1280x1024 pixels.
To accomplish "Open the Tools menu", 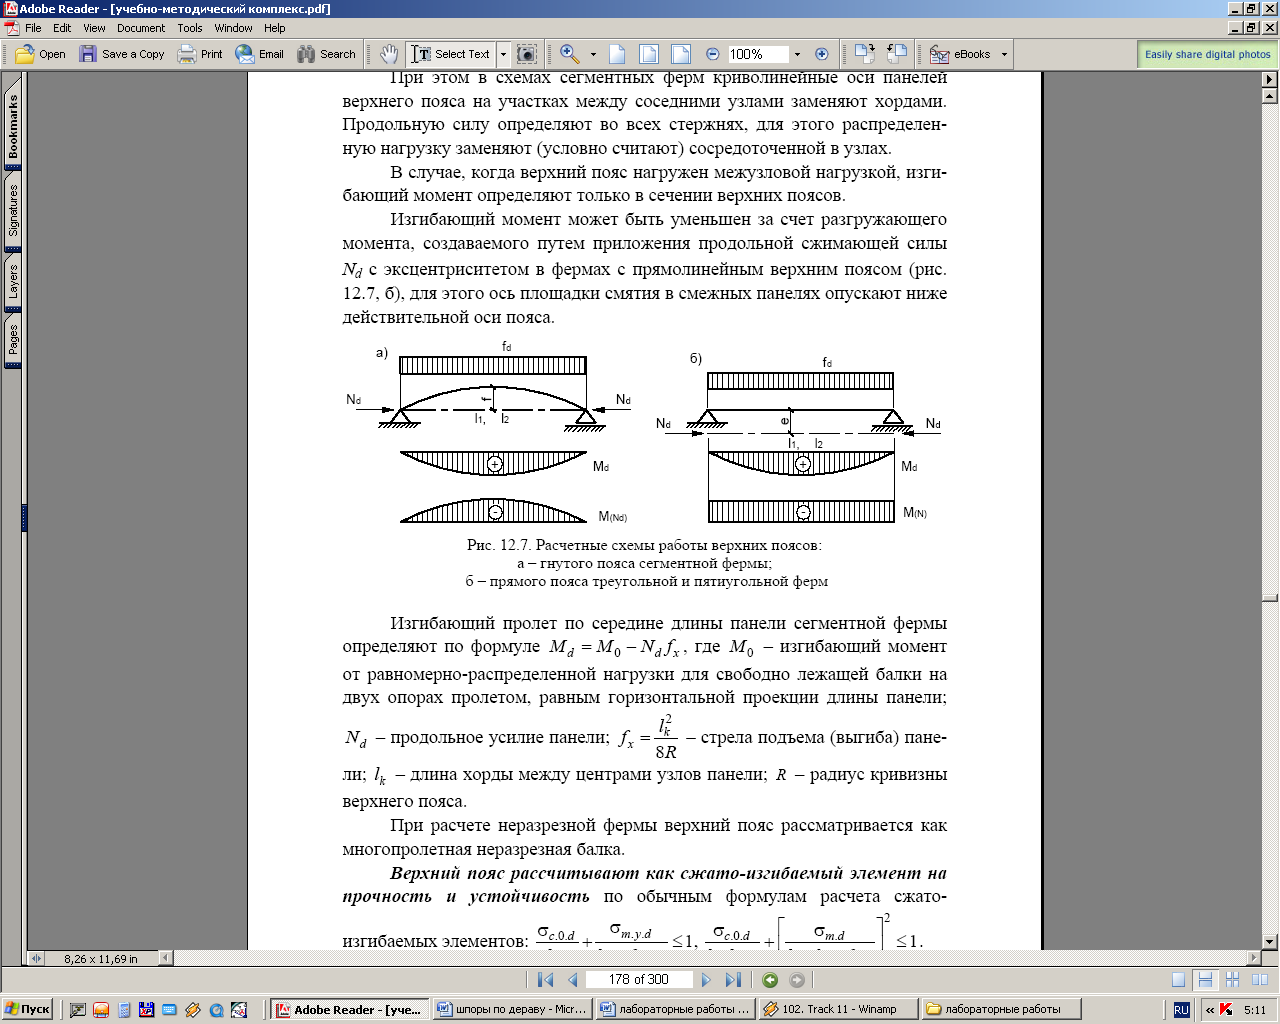I will point(190,28).
